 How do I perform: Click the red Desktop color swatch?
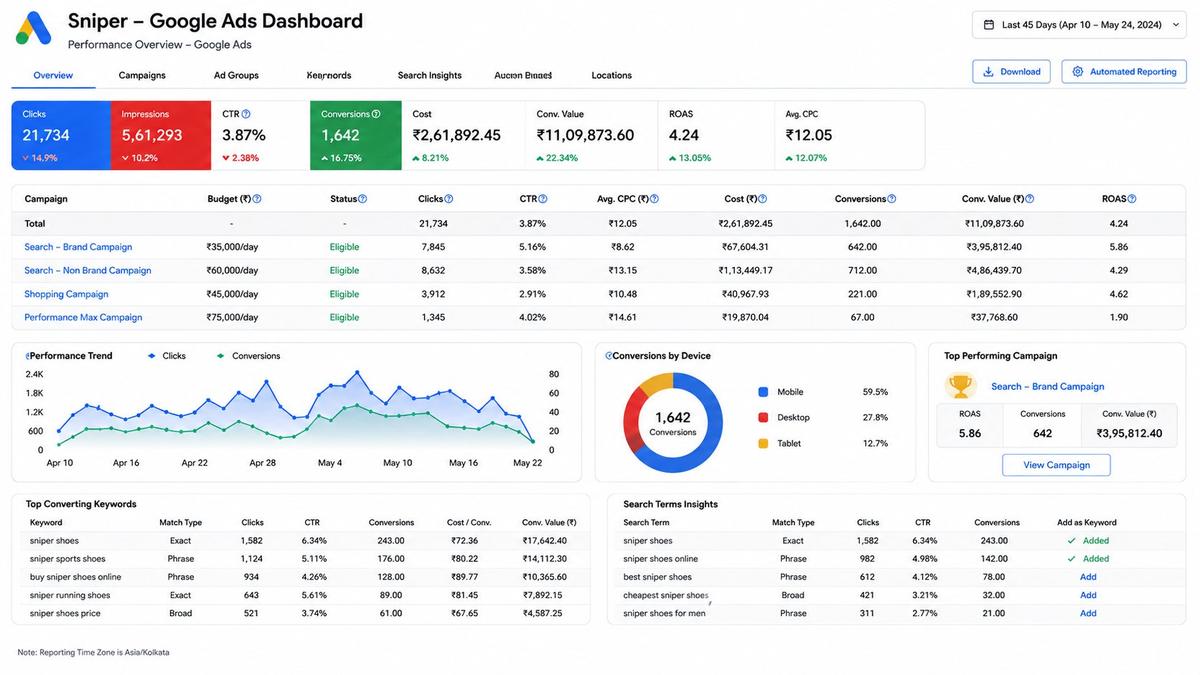tap(763, 417)
